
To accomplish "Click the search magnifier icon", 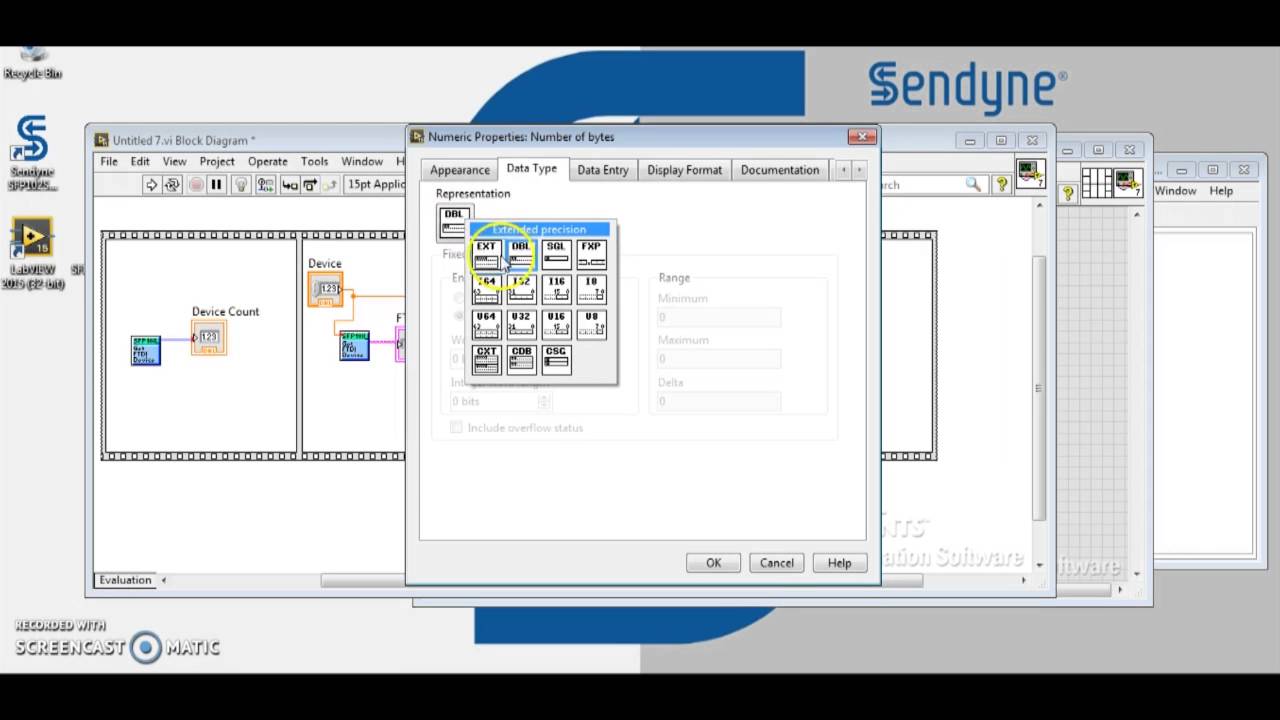I will click(x=972, y=185).
